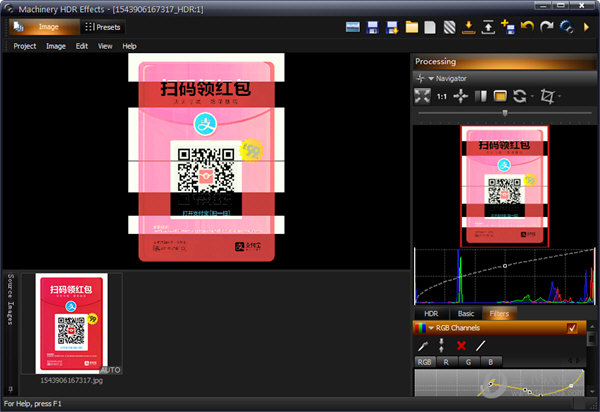The image size is (600, 412).
Task: Click scroll down arrow in filters panel
Action: 592,392
